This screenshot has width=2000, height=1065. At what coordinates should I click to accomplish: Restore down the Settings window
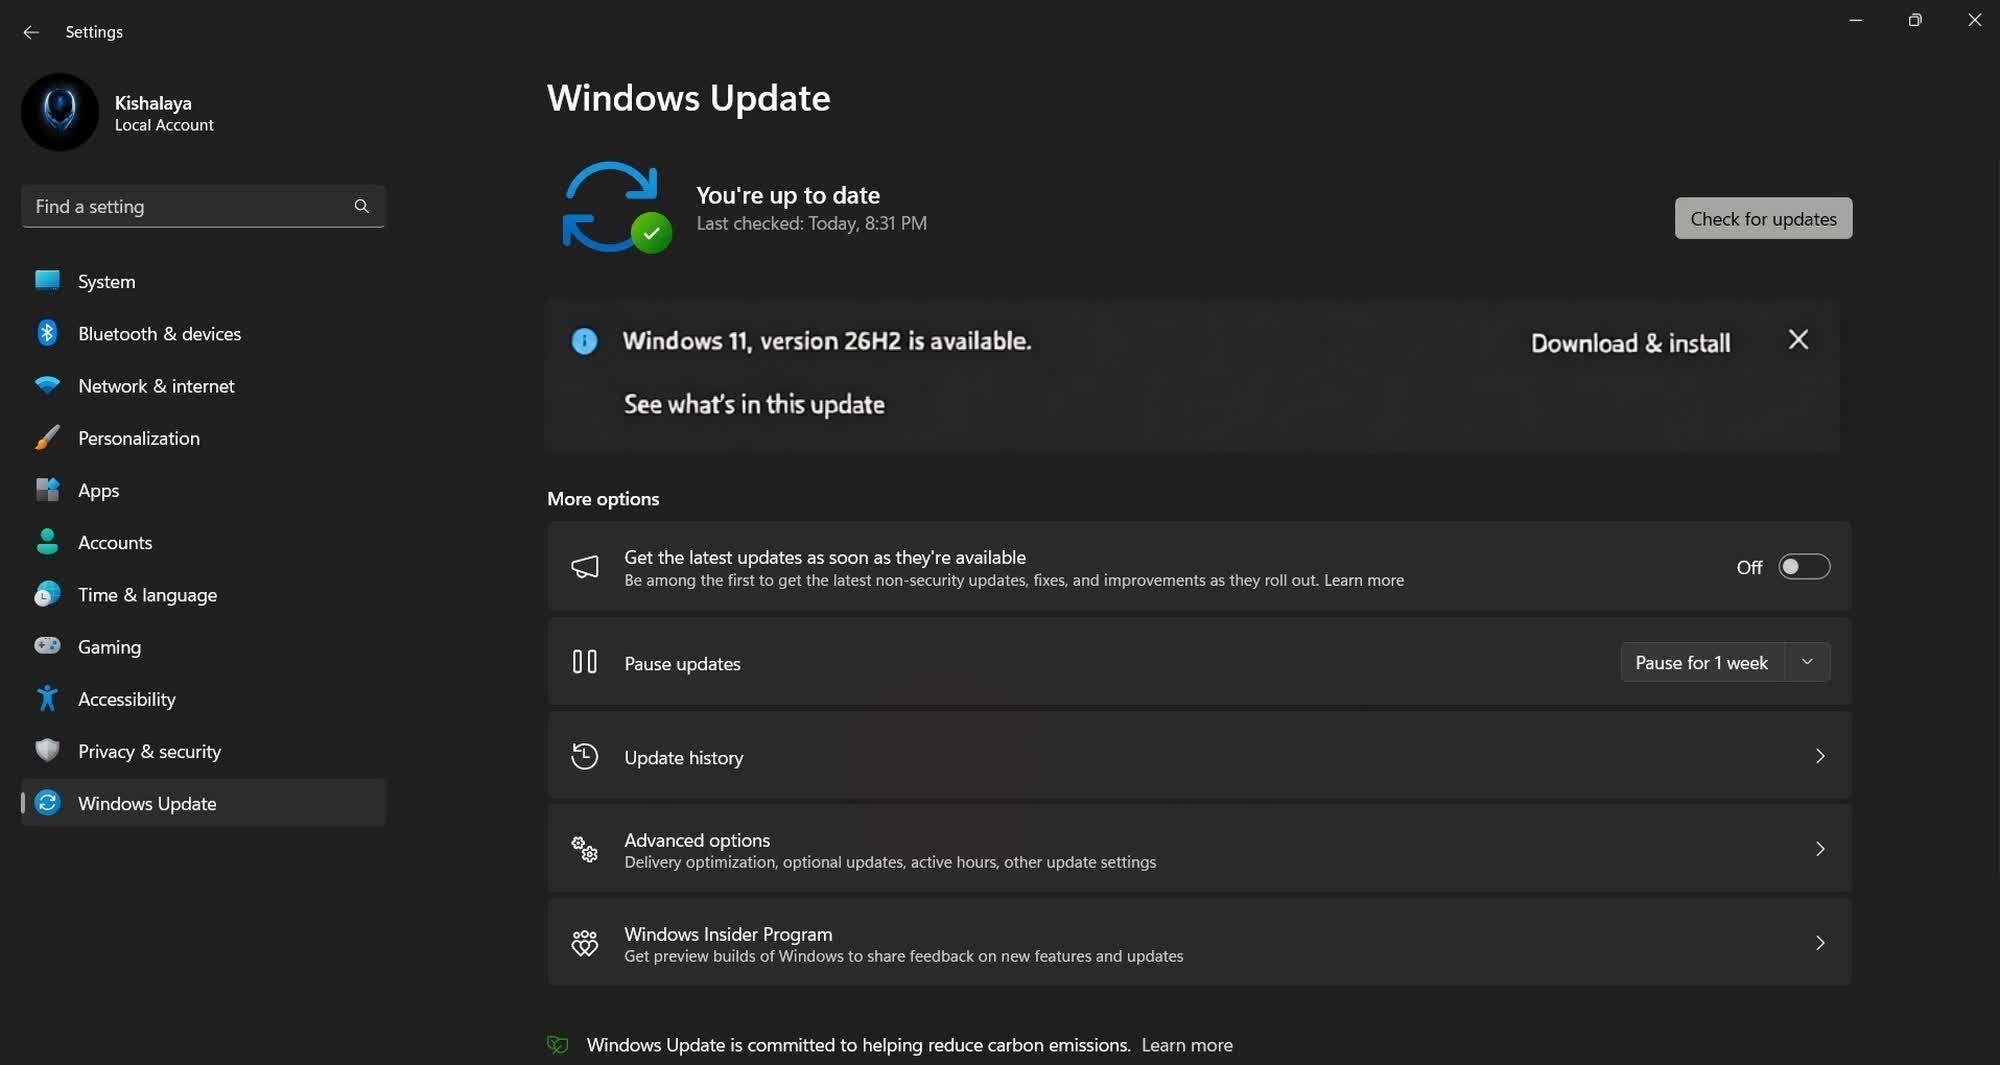tap(1915, 20)
